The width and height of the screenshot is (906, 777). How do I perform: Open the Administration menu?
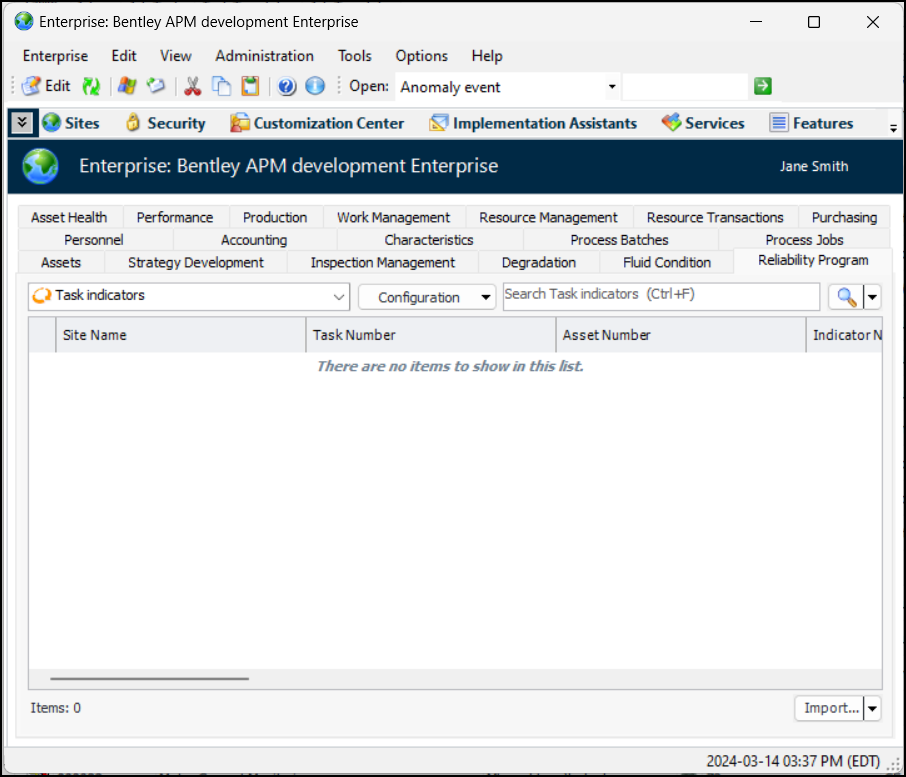pos(264,56)
